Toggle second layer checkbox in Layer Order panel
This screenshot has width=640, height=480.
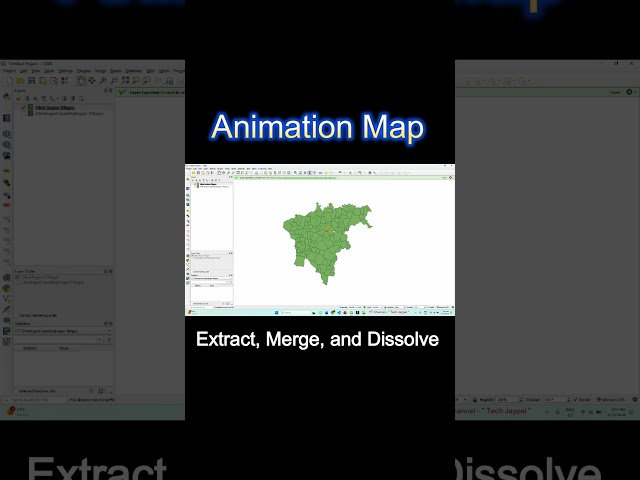(x=18, y=282)
